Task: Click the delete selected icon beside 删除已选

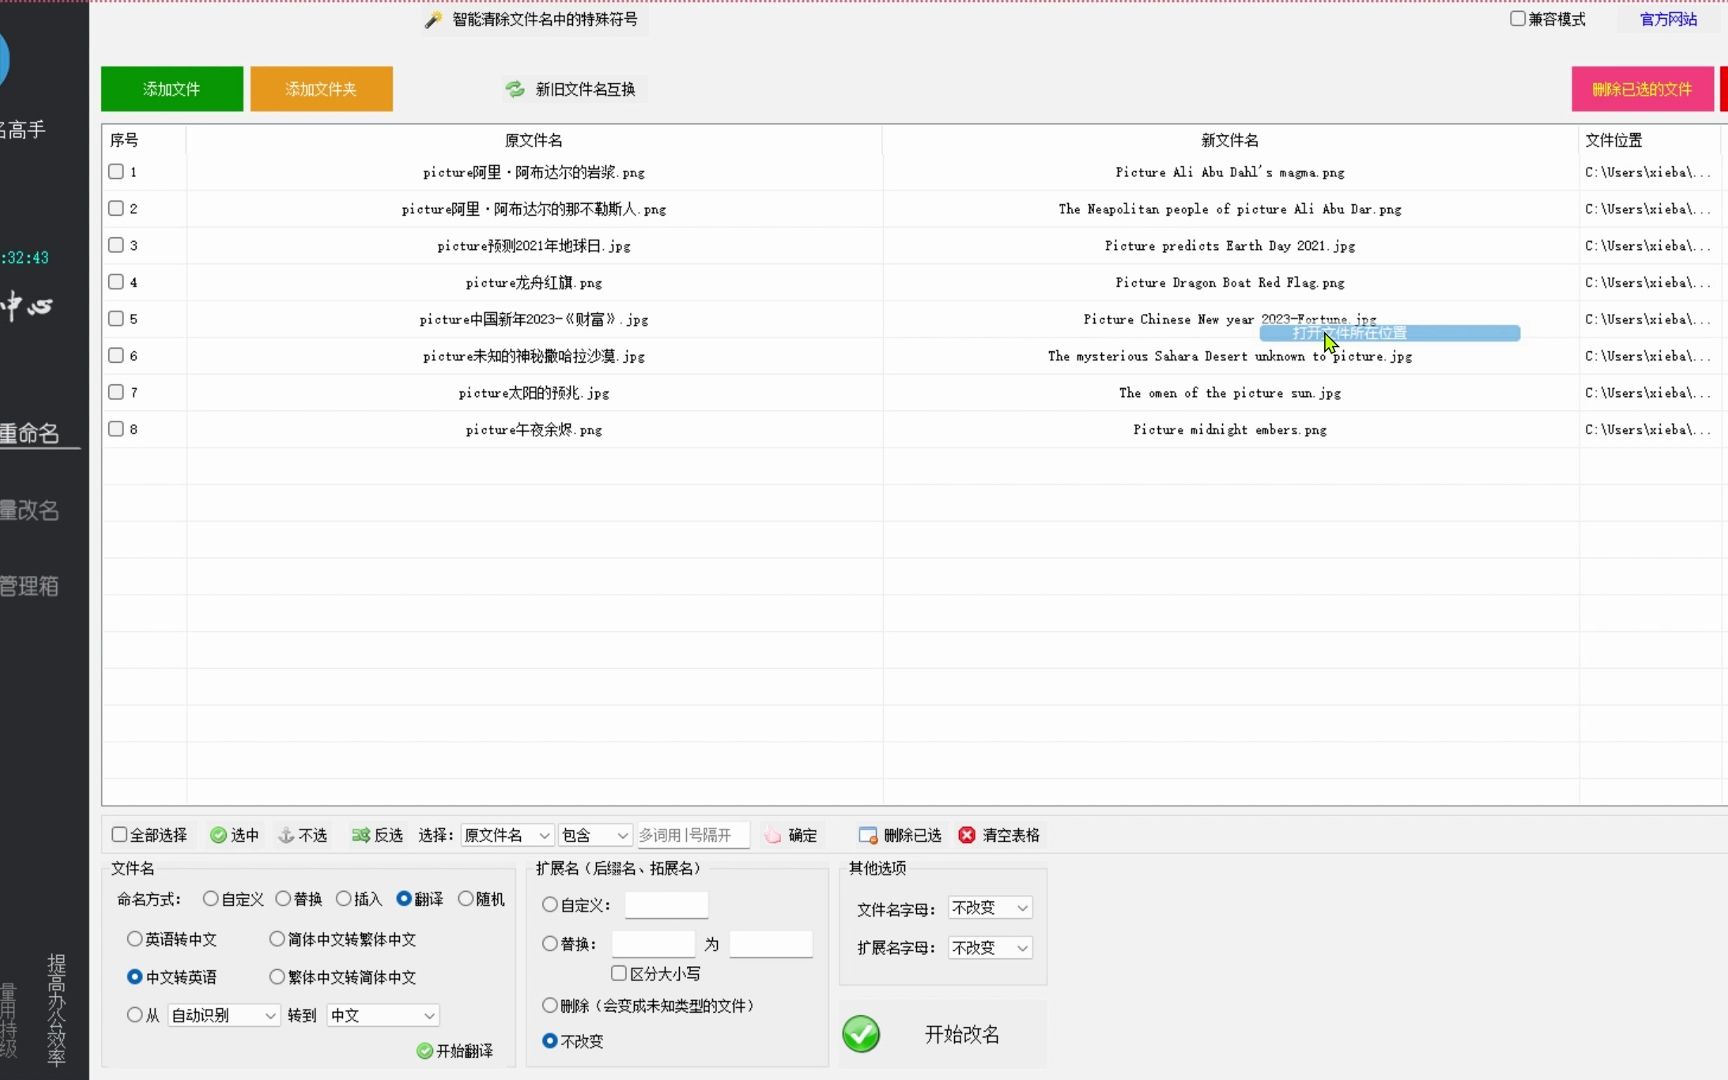Action: pos(868,835)
